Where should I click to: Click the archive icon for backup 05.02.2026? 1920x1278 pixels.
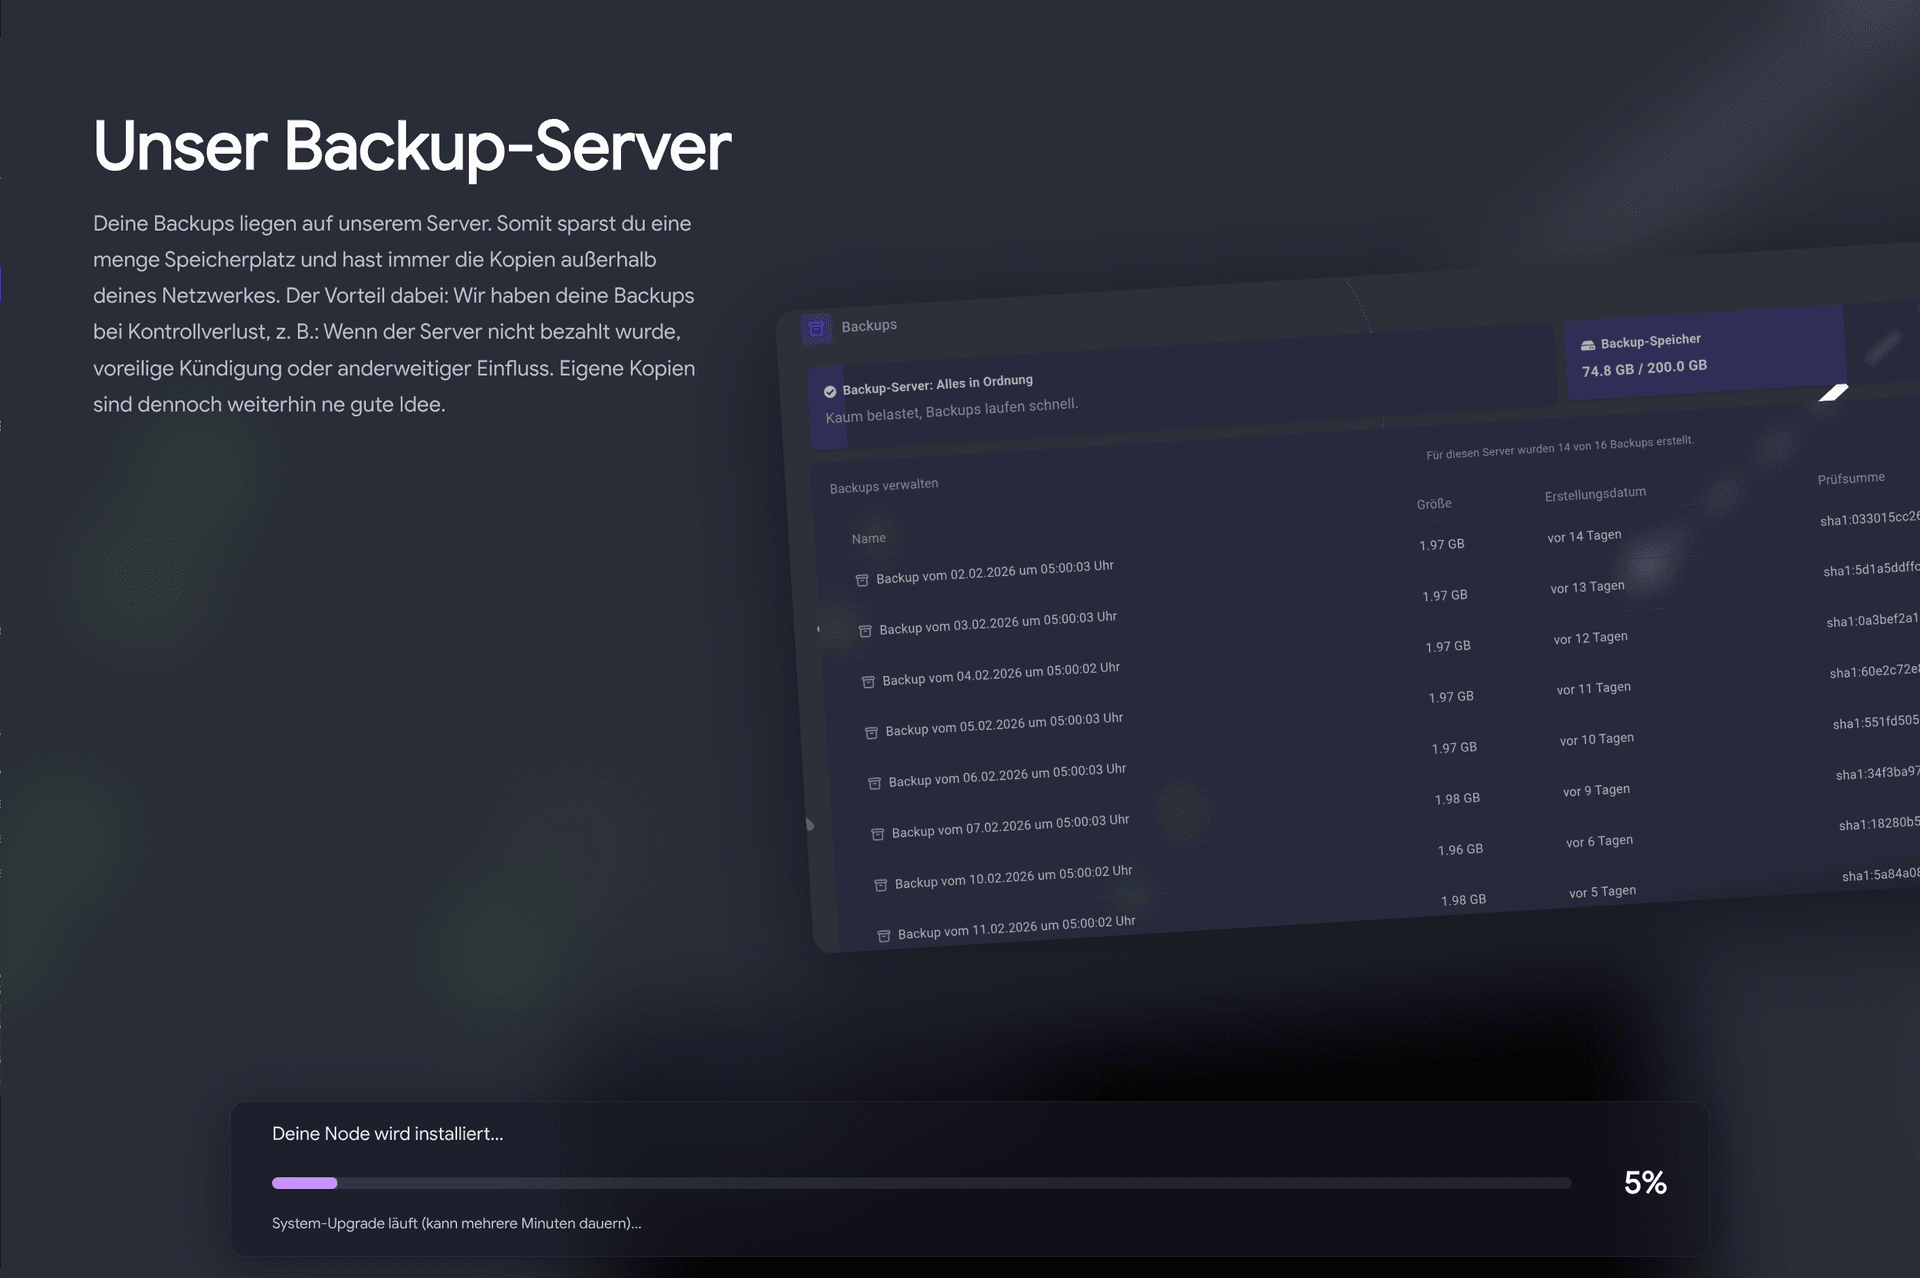click(x=871, y=733)
